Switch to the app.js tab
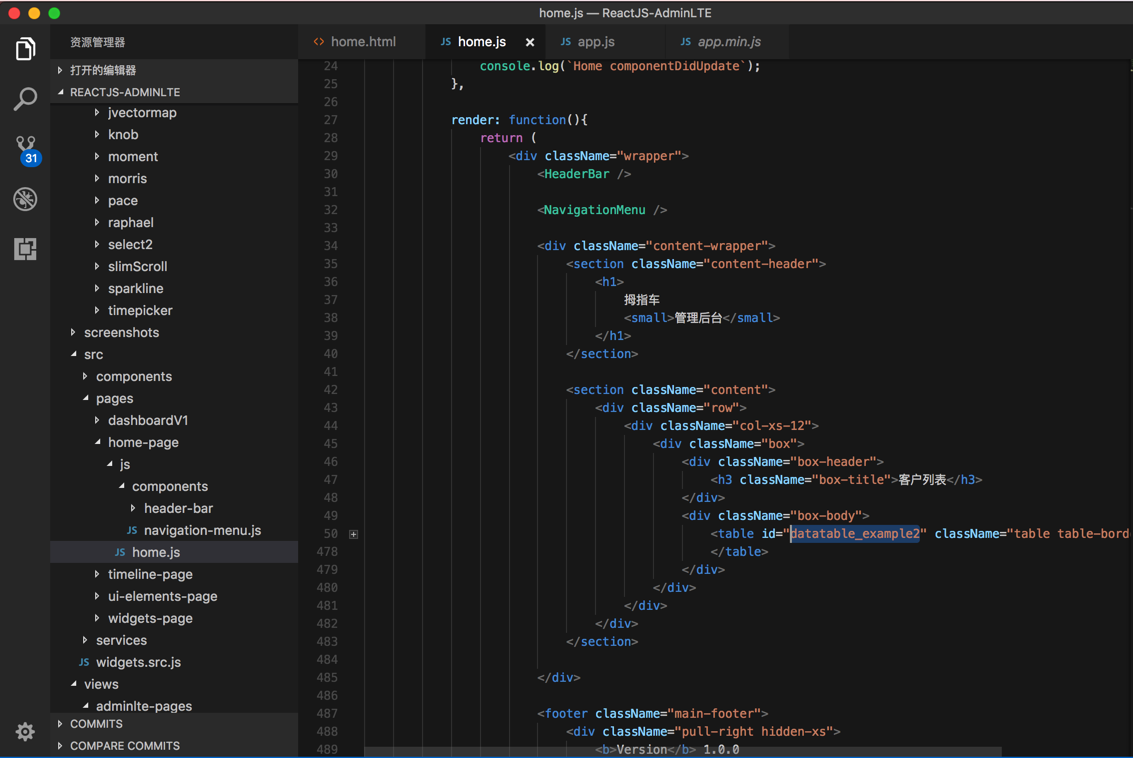The image size is (1133, 758). pos(595,42)
